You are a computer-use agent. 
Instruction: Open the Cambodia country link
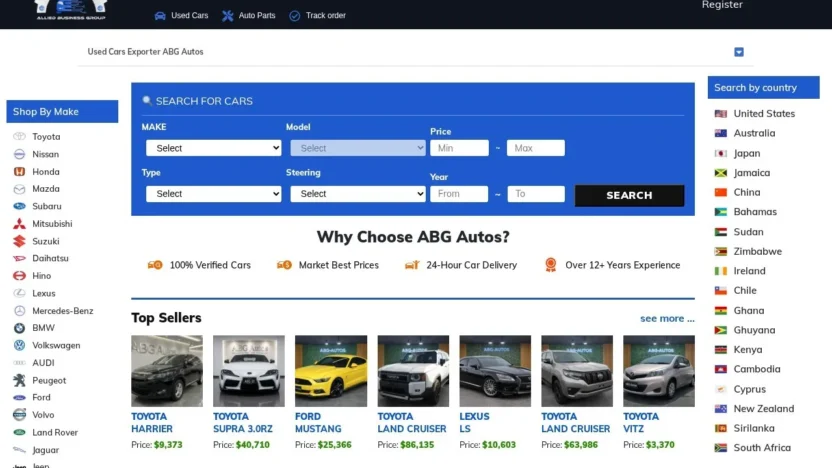(x=757, y=369)
